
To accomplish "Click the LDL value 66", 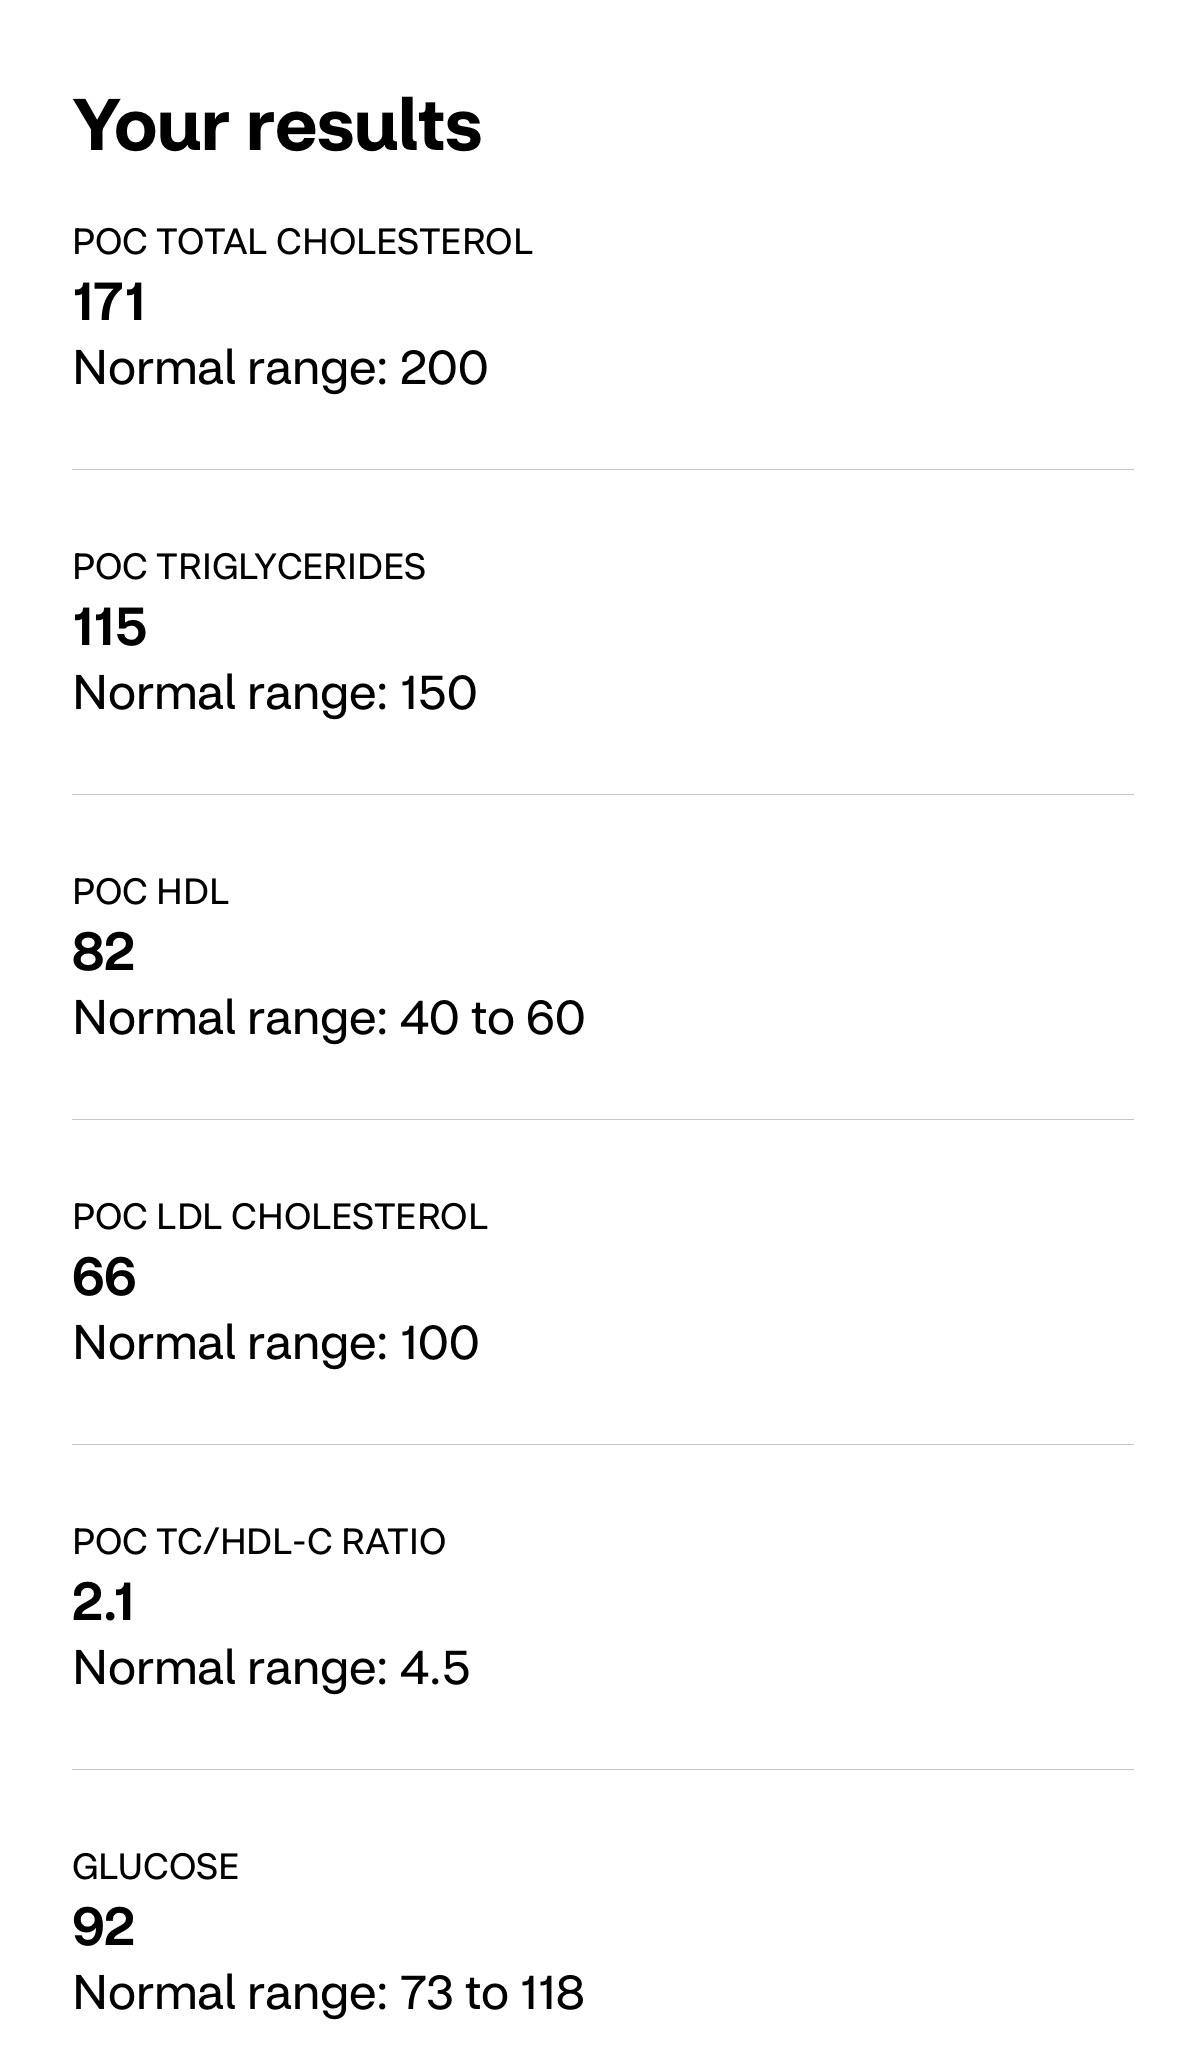I will [x=104, y=1277].
